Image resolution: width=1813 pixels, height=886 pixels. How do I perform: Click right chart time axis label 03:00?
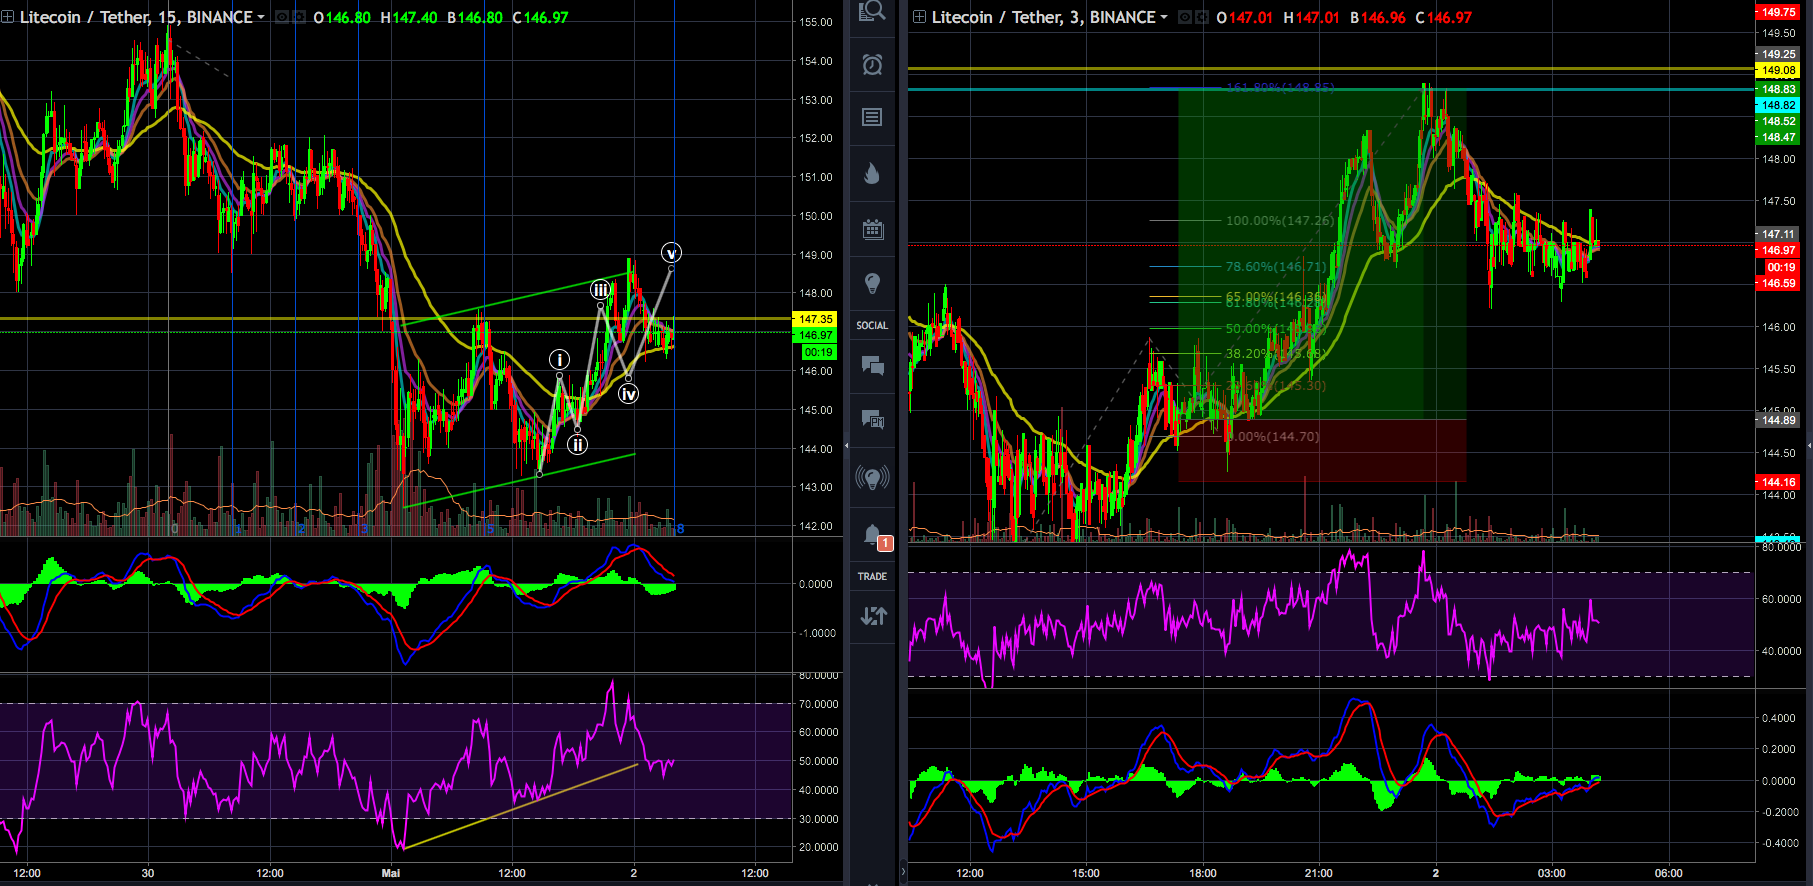[1551, 873]
